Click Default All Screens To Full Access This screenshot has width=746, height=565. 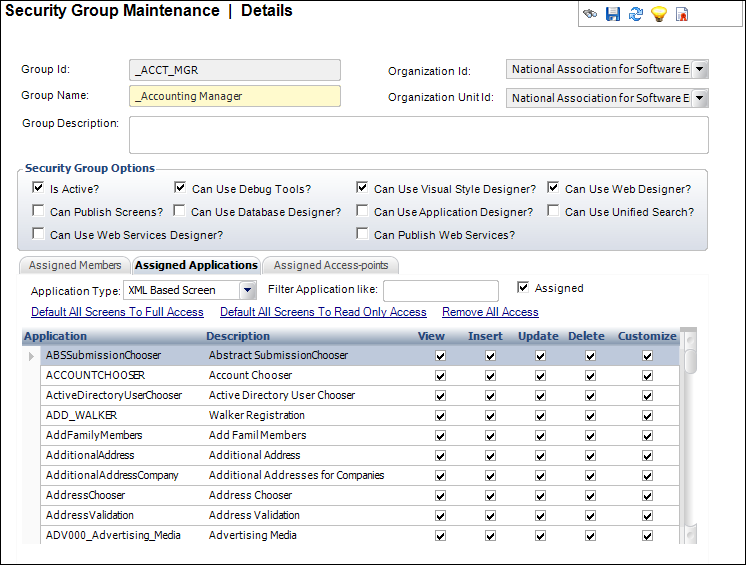[117, 312]
